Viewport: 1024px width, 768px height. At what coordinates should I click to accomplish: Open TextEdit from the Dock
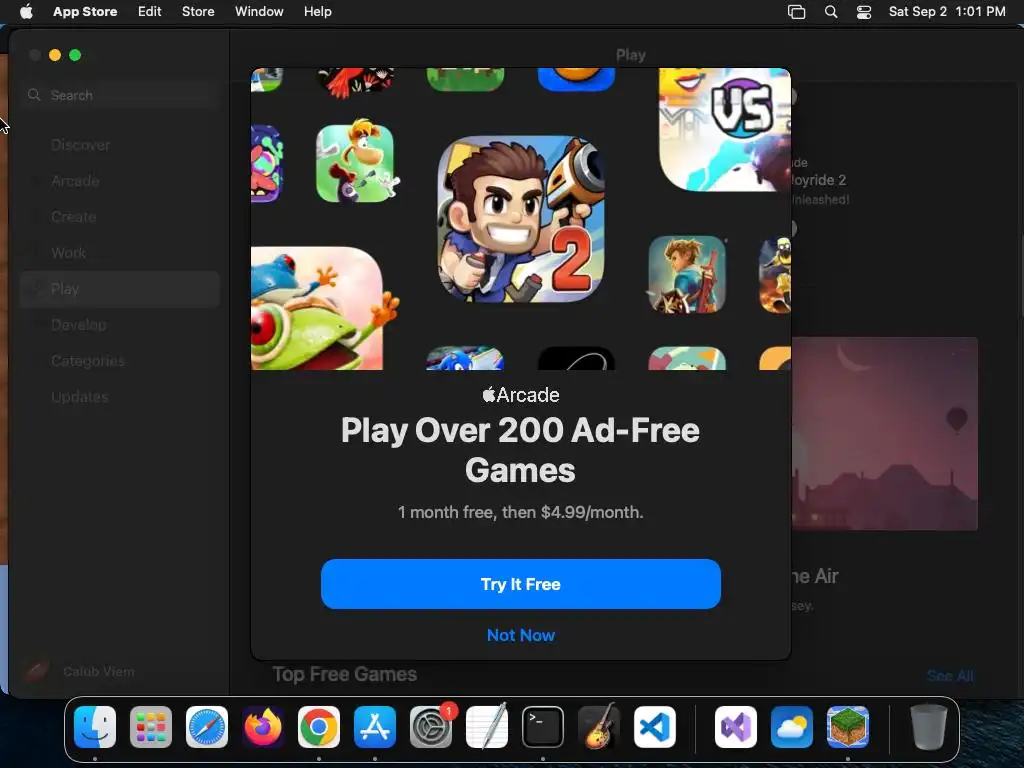click(x=487, y=727)
